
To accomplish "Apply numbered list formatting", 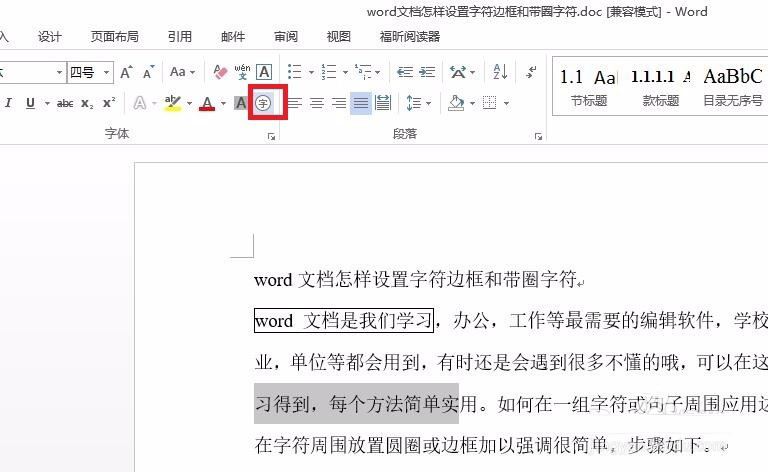I will 329,72.
